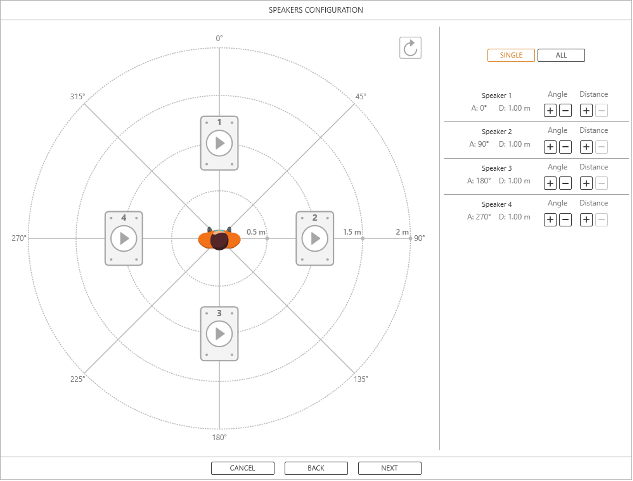Click the CANCEL button
Screen dimensions: 633x481
pyautogui.click(x=243, y=468)
